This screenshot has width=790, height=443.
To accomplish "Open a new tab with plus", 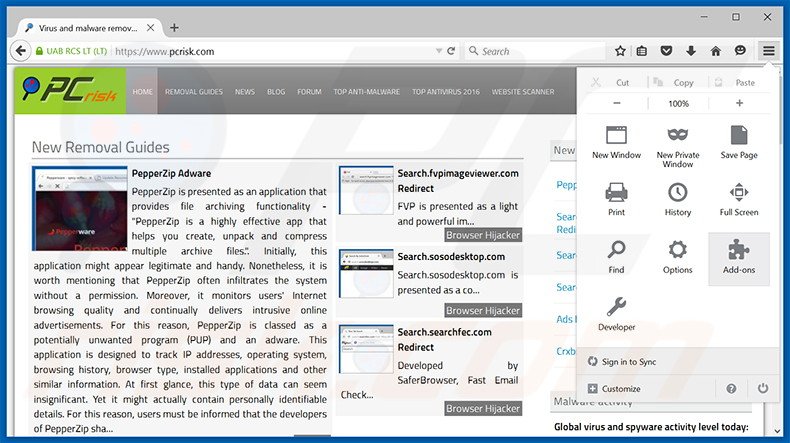I will [174, 28].
